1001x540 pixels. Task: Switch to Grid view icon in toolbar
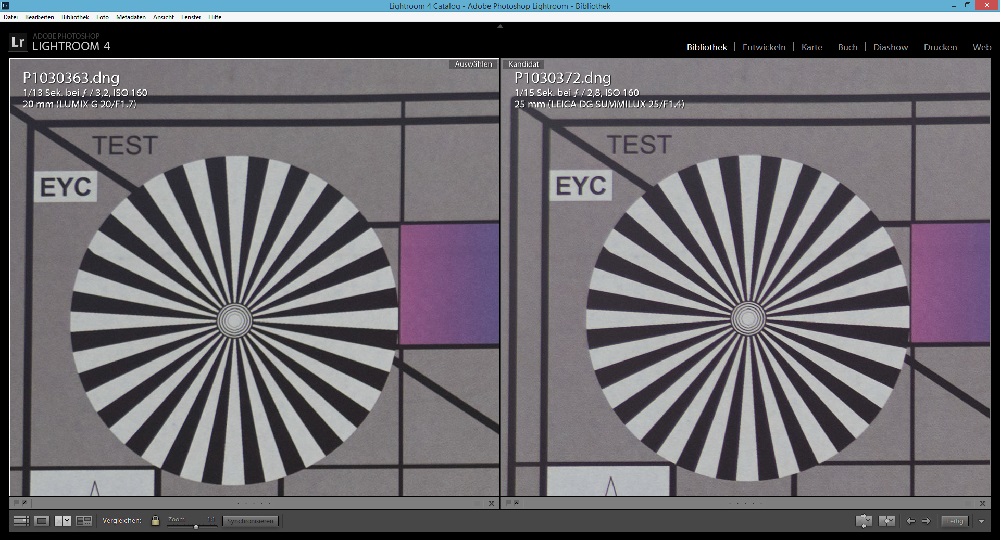coord(20,521)
